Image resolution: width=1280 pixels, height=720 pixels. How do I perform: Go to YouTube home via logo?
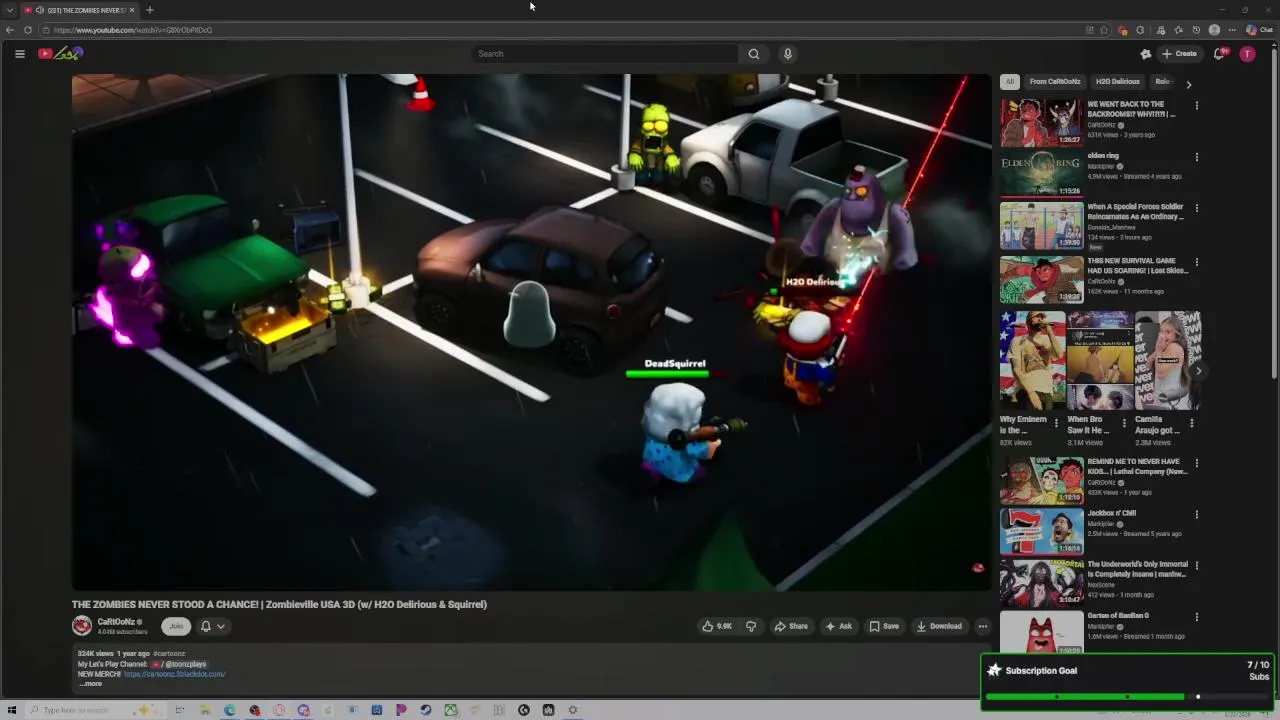click(x=60, y=54)
